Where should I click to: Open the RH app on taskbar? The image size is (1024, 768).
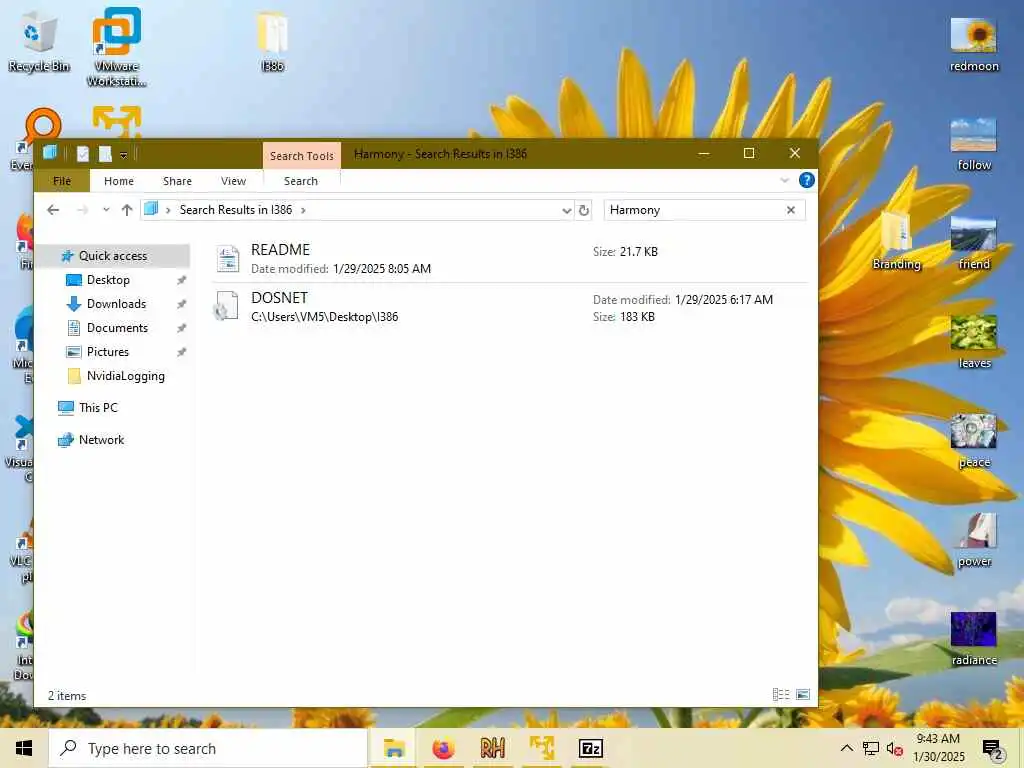coord(492,748)
